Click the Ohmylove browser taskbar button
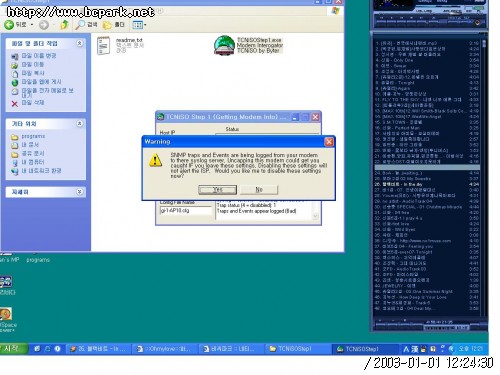The image size is (500, 375). coord(165,349)
